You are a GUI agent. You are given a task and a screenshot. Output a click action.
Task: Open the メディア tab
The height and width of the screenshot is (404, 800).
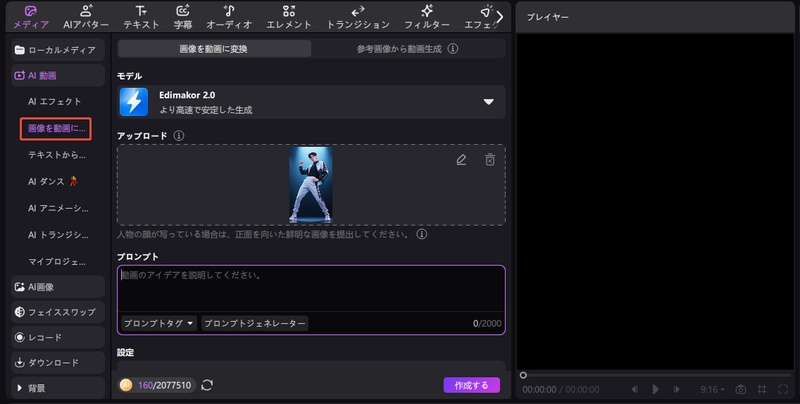[31, 17]
